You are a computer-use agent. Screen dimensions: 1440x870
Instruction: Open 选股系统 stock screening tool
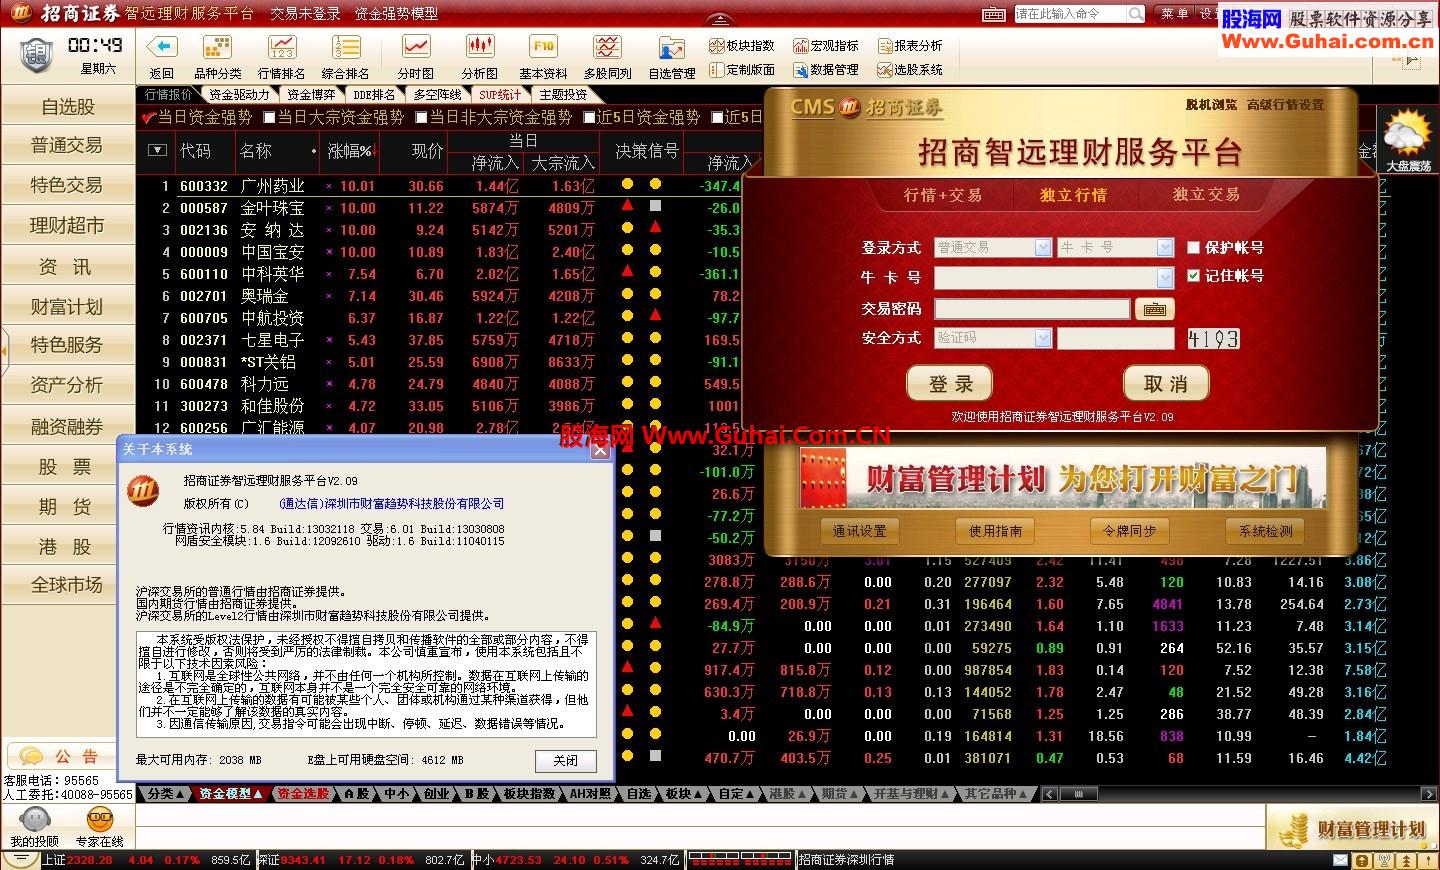click(x=909, y=70)
